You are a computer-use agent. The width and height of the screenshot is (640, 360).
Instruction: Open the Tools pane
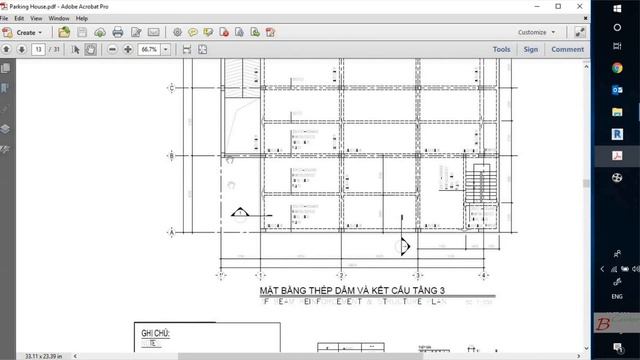[501, 49]
